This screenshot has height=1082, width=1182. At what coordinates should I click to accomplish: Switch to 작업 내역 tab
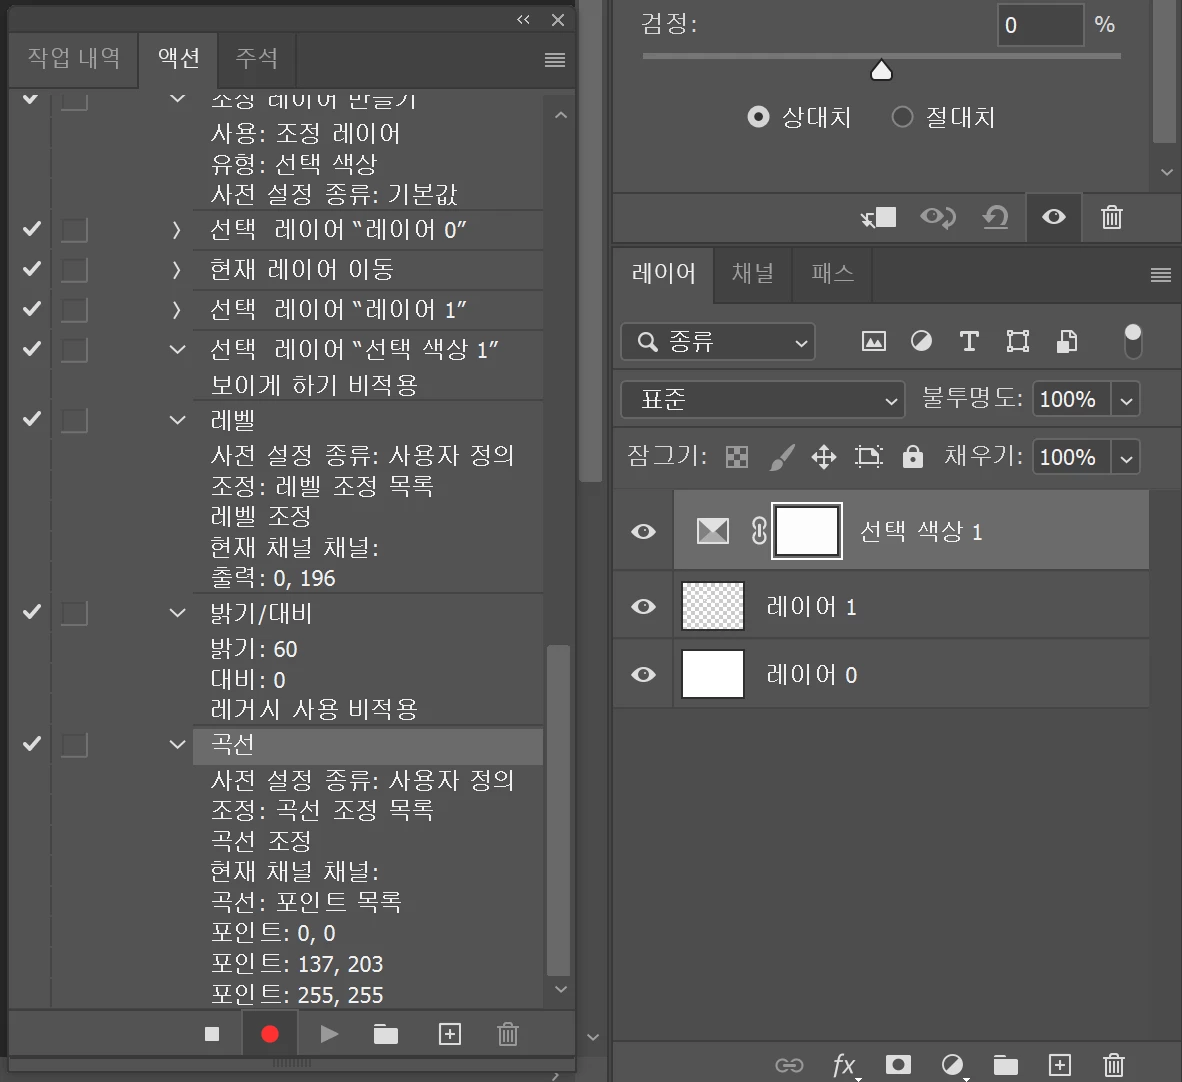74,58
